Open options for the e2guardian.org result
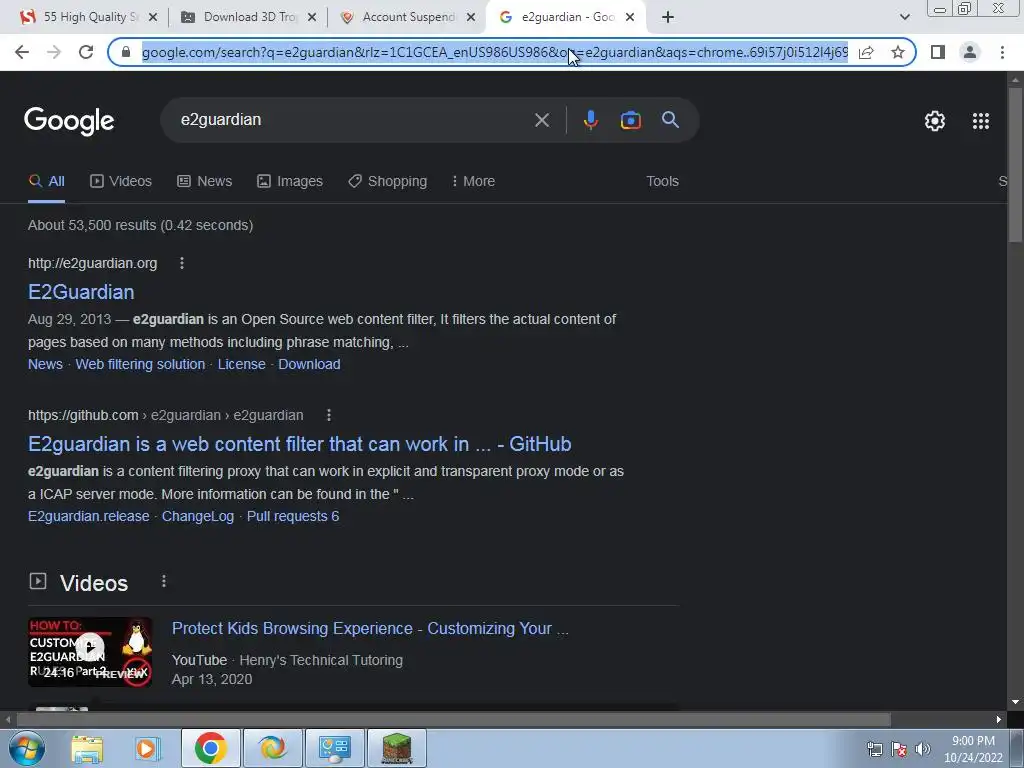The height and width of the screenshot is (768, 1024). pos(182,263)
